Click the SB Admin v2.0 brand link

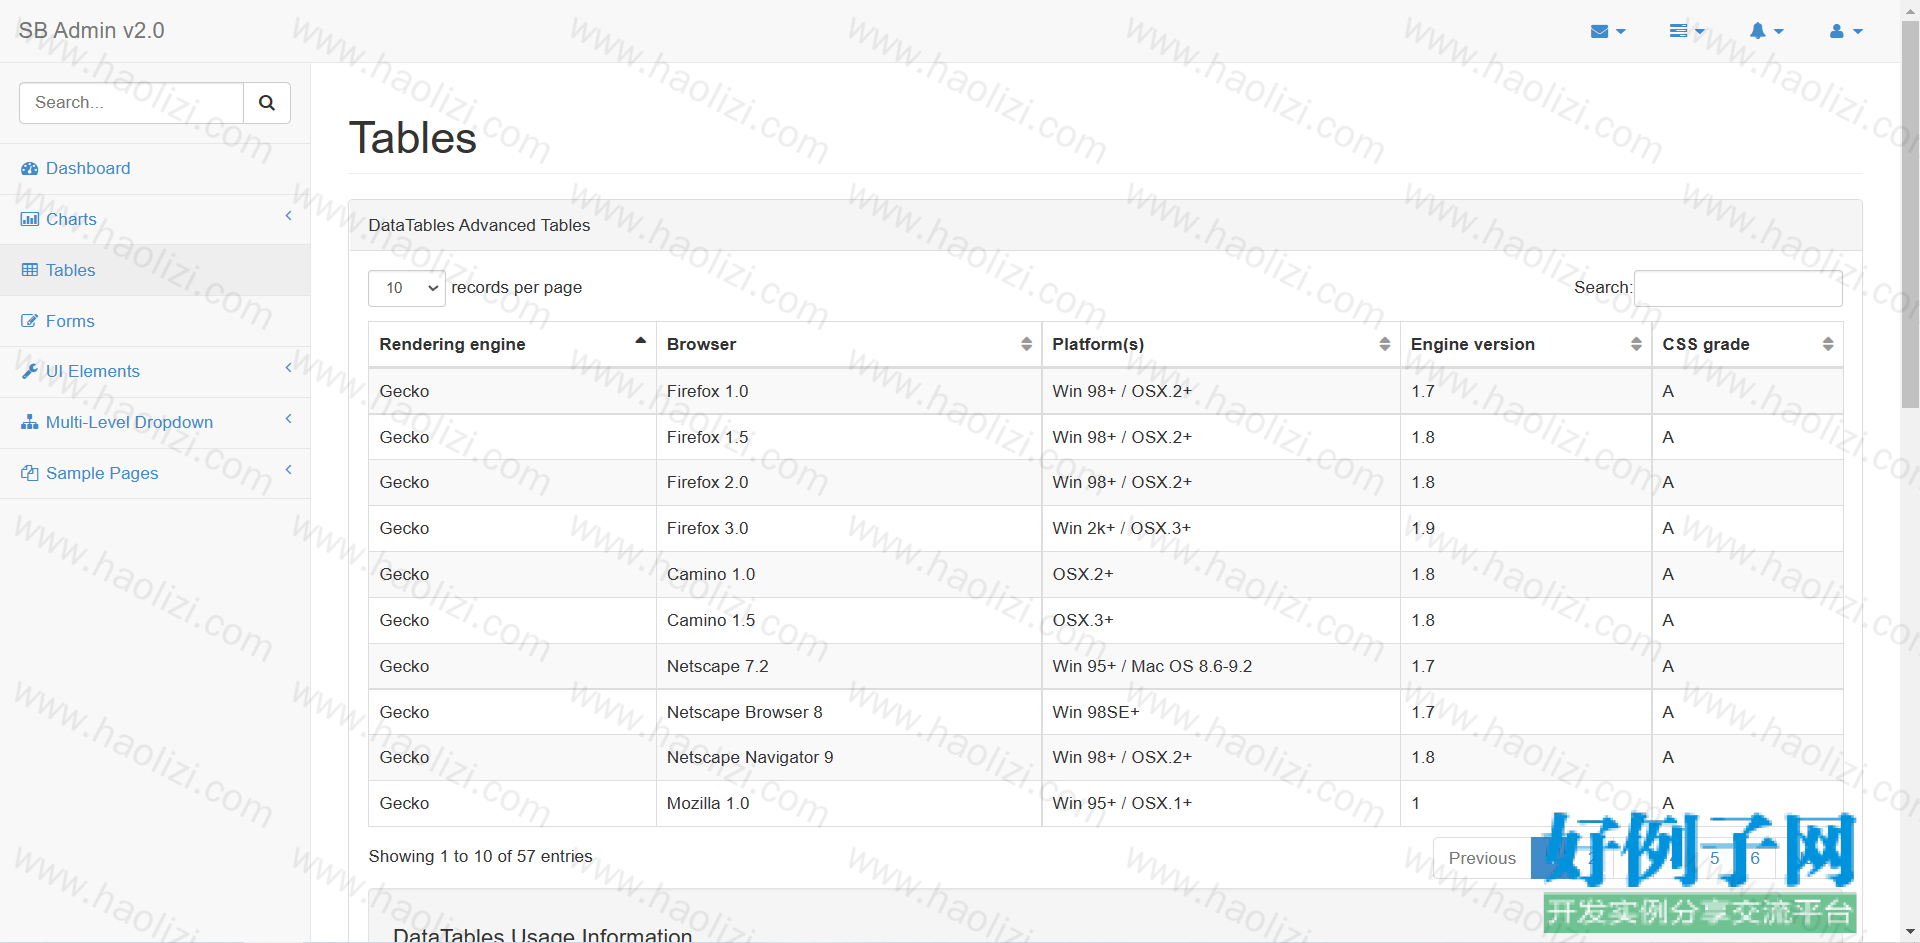point(92,31)
